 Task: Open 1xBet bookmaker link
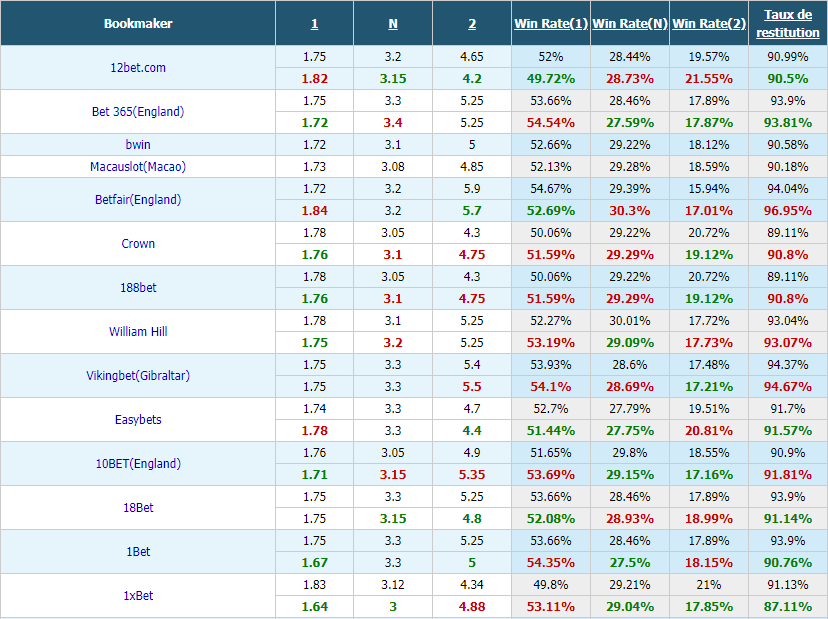tap(138, 596)
